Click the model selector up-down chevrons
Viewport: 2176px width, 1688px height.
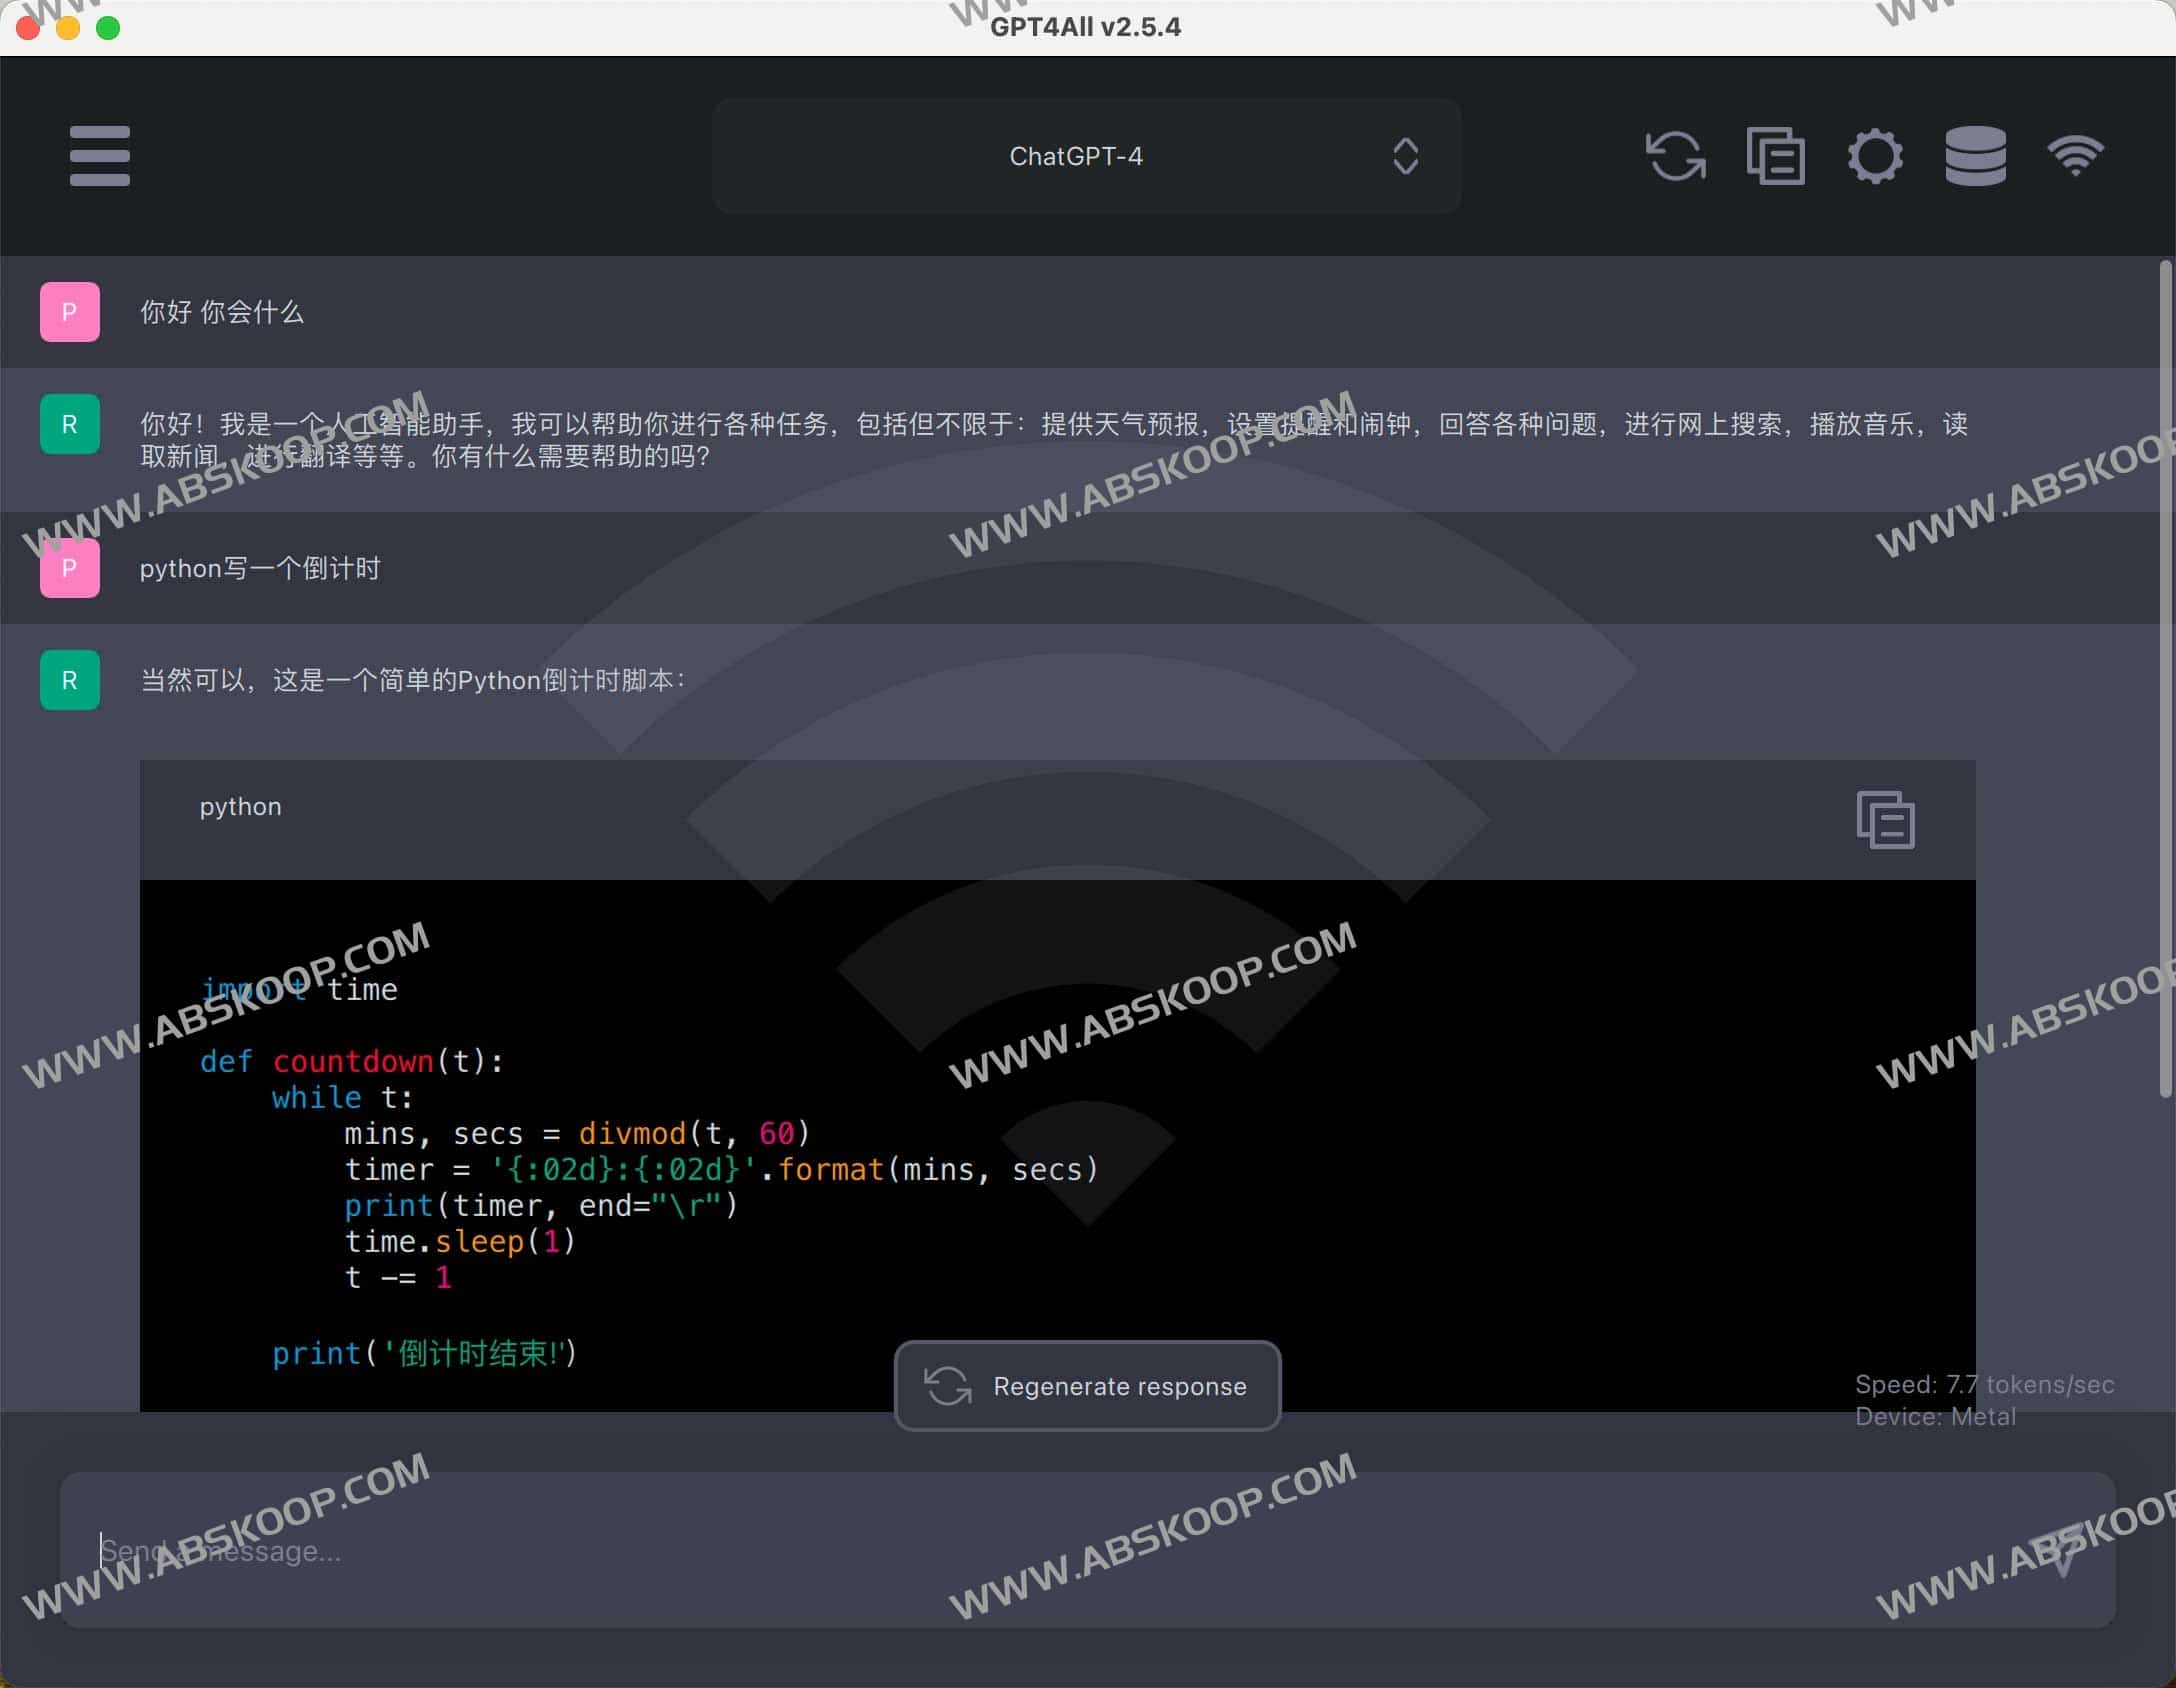click(1405, 156)
